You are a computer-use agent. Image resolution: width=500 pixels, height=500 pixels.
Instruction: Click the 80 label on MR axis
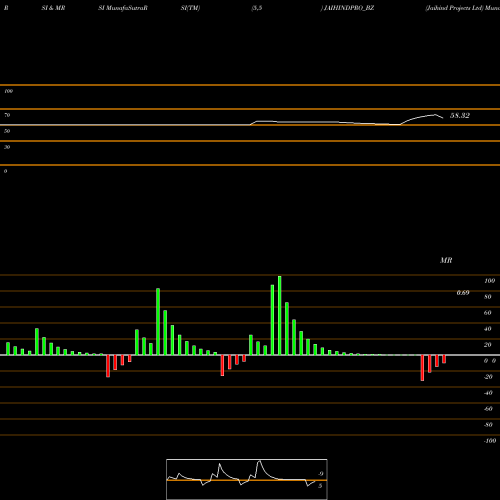[x=488, y=297]
